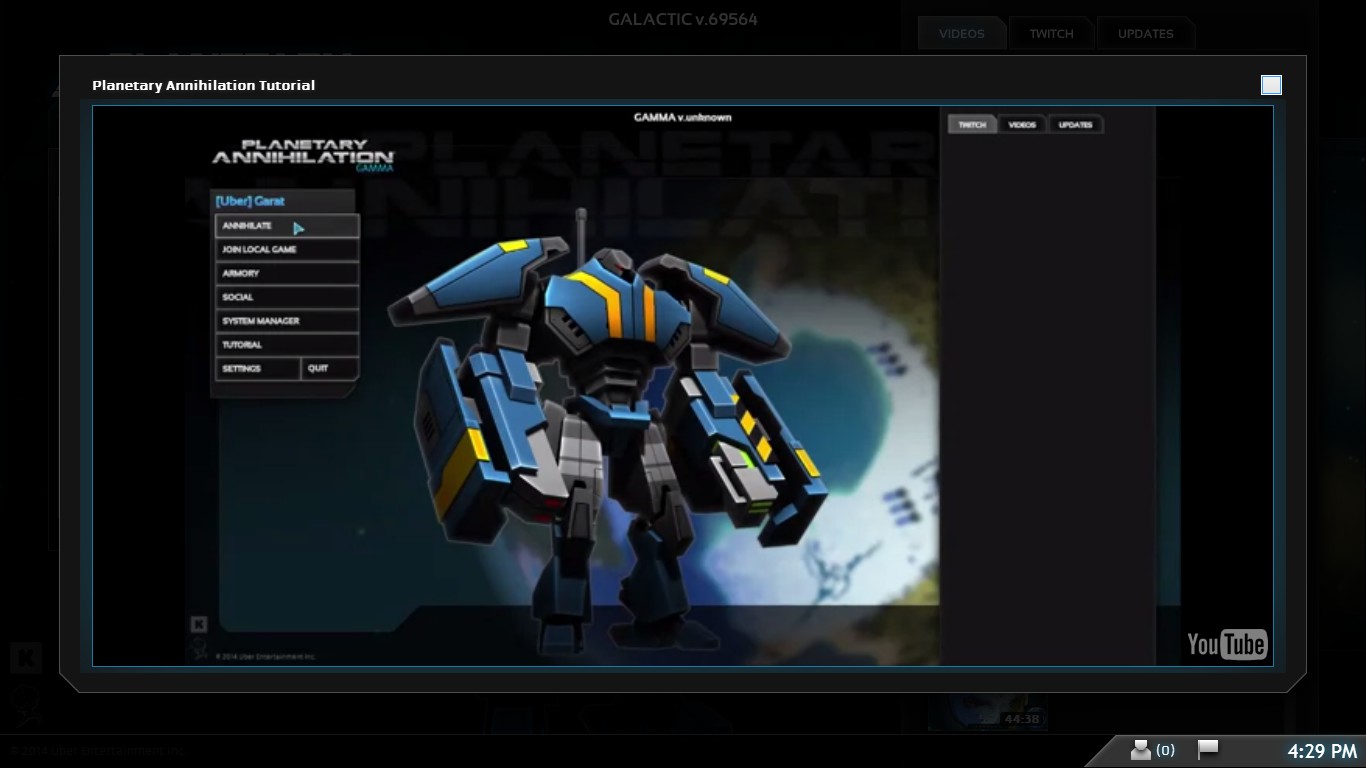Open the friends list icon showing (0)
The image size is (1366, 768).
pos(1150,750)
